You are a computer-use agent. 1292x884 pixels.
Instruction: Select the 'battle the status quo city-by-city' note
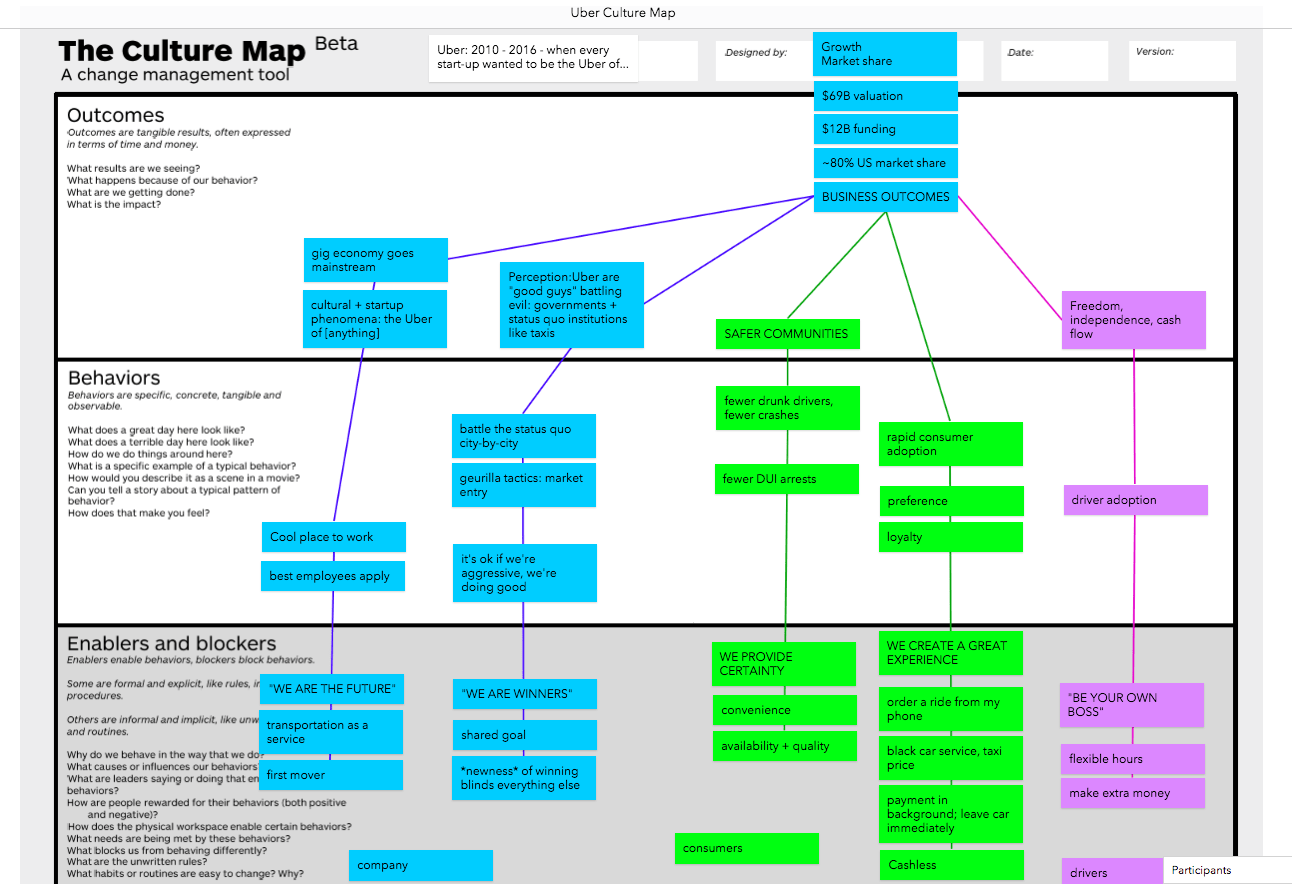(x=524, y=436)
